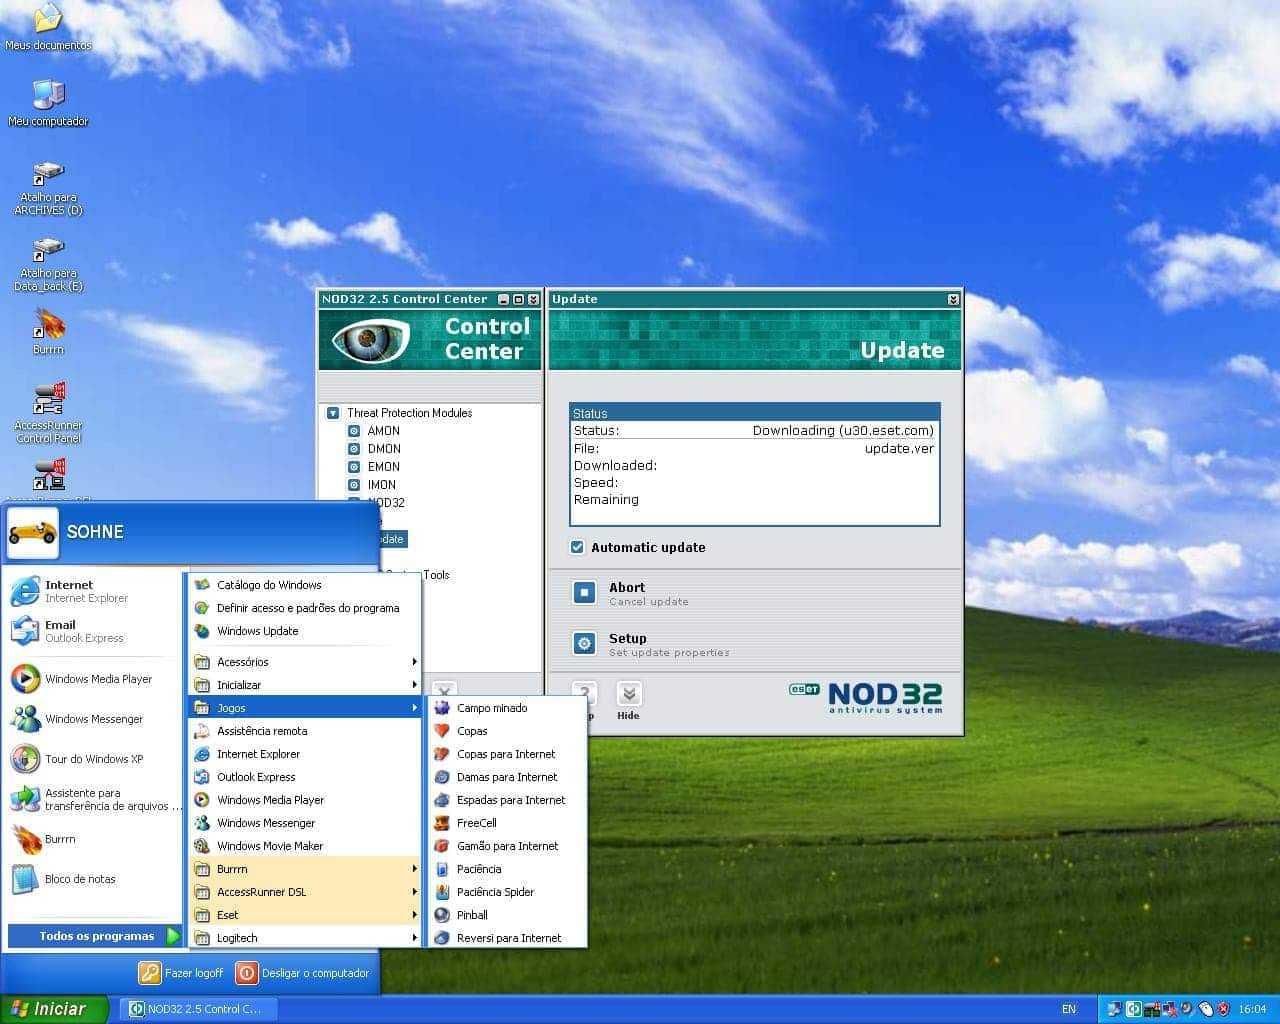The height and width of the screenshot is (1024, 1280).
Task: Click NOD32 2.5 Control Center taskbar button
Action: (x=197, y=1009)
